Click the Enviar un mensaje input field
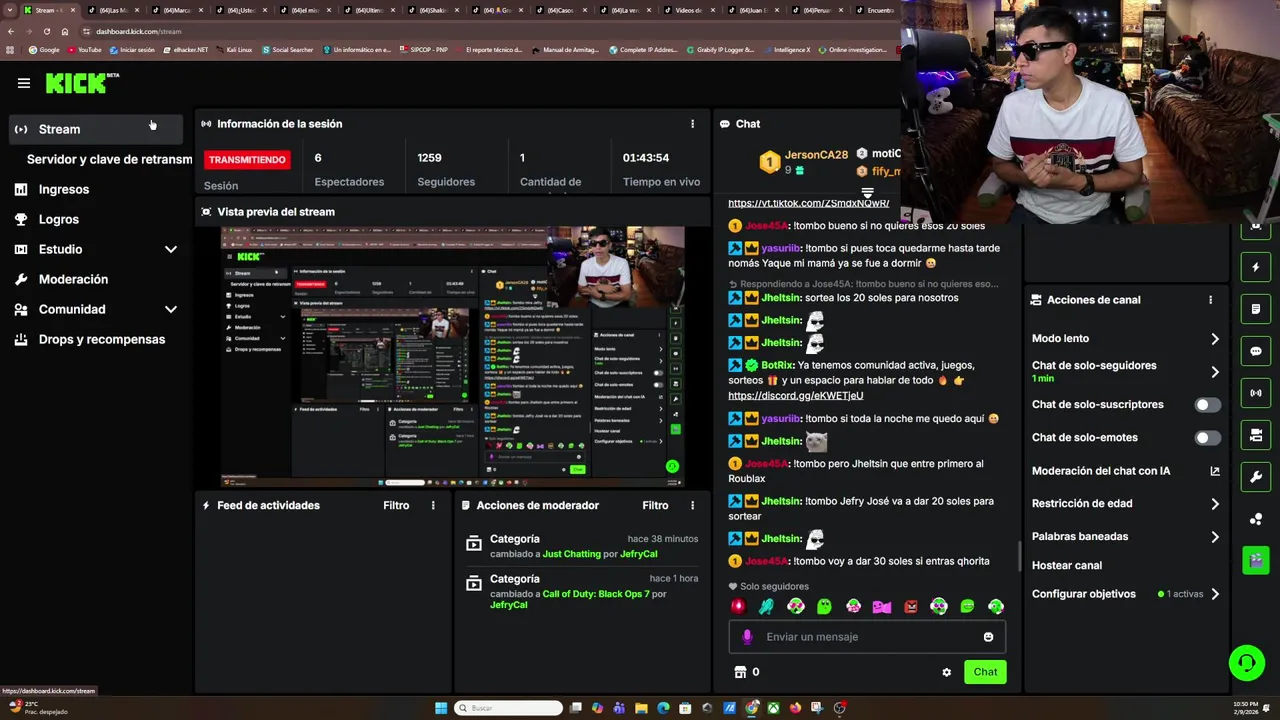The width and height of the screenshot is (1280, 720). 867,637
